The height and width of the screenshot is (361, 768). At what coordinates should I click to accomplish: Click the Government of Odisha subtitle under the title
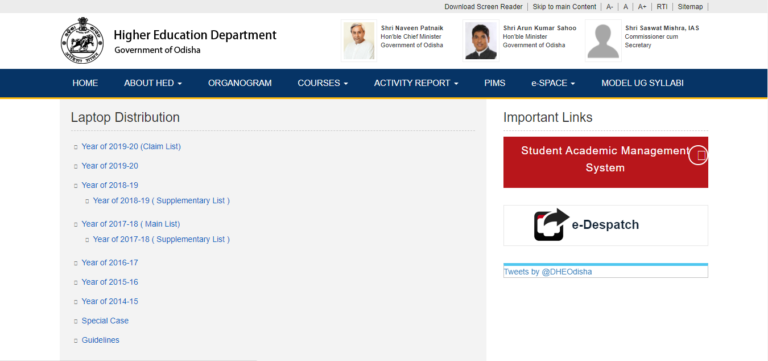pos(157,50)
